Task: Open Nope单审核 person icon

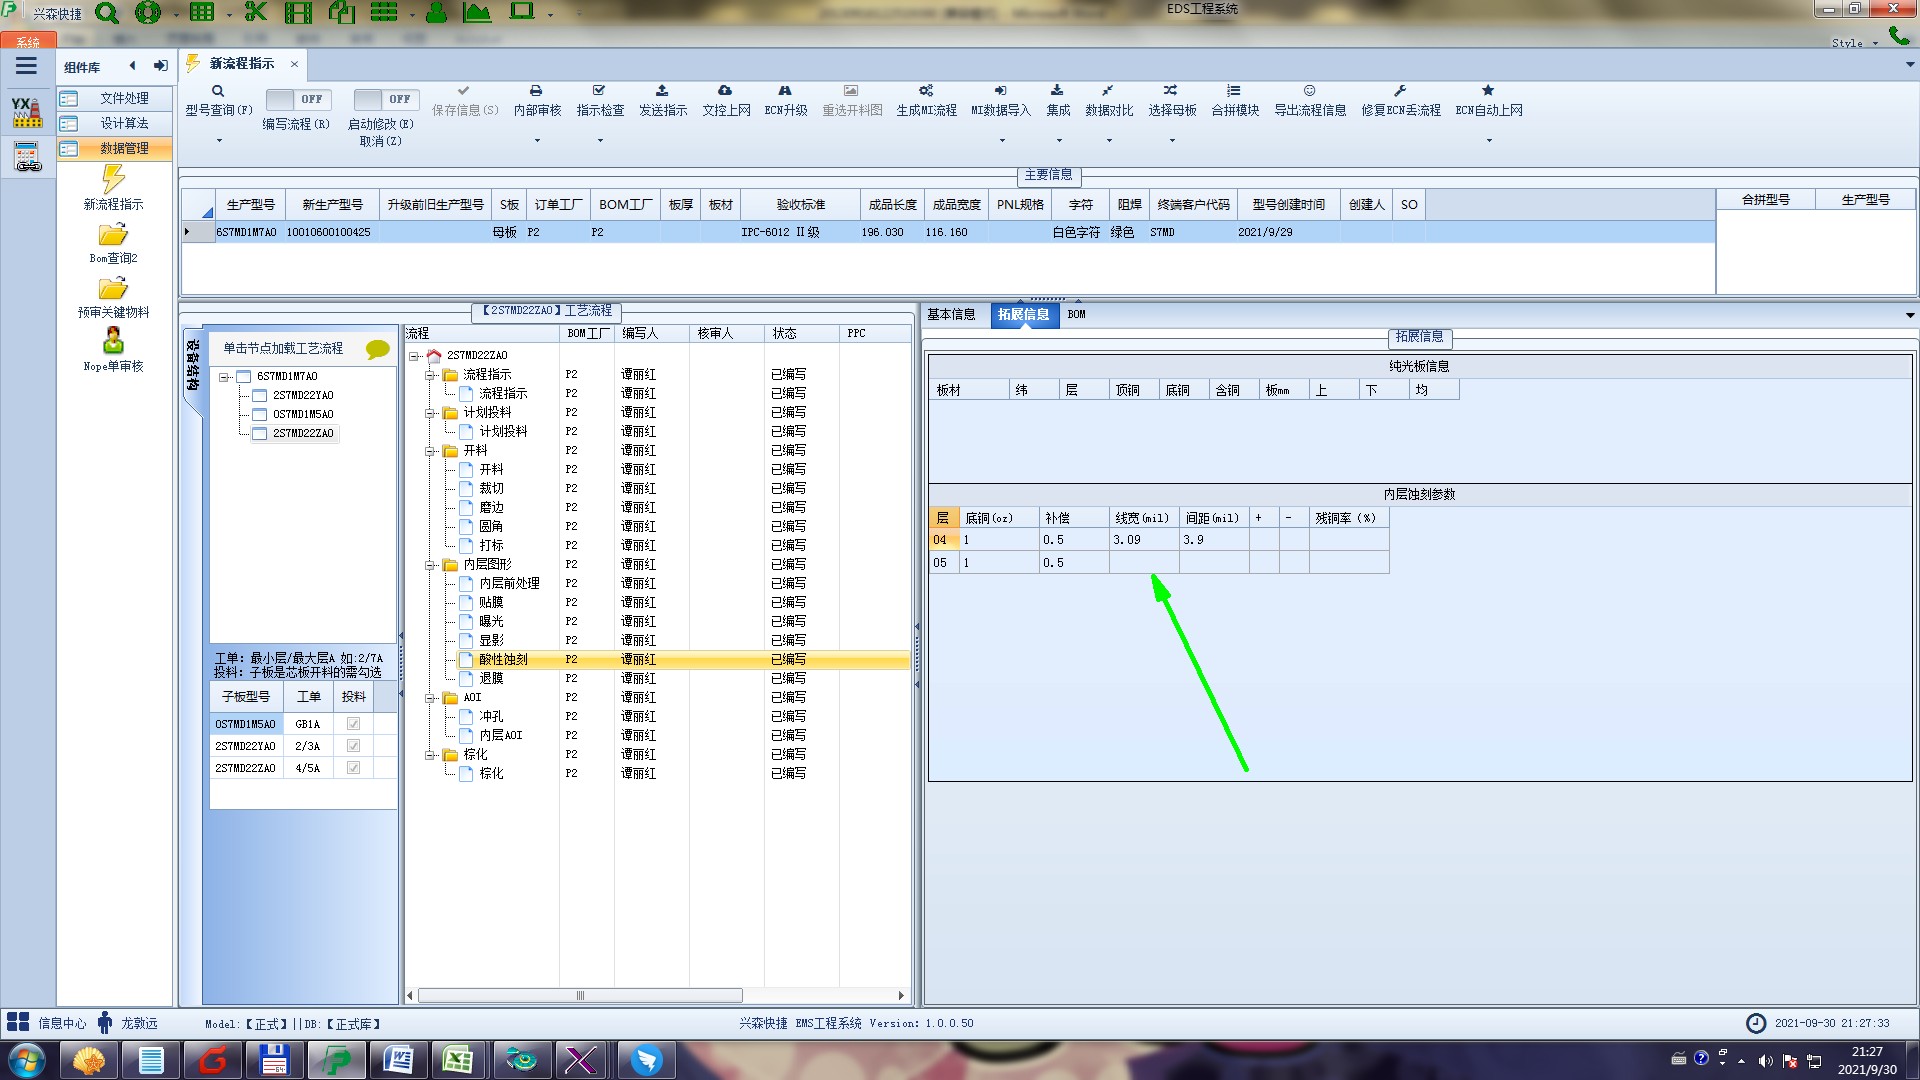Action: click(x=113, y=341)
